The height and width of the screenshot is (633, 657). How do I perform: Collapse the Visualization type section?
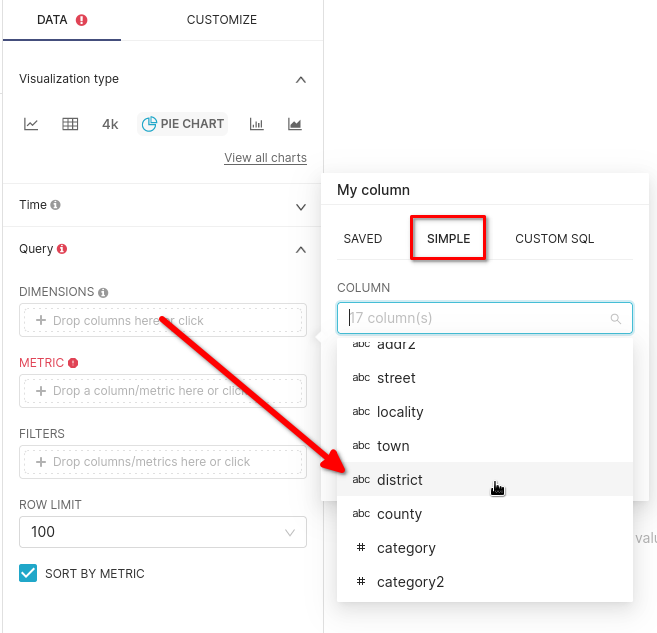(301, 79)
